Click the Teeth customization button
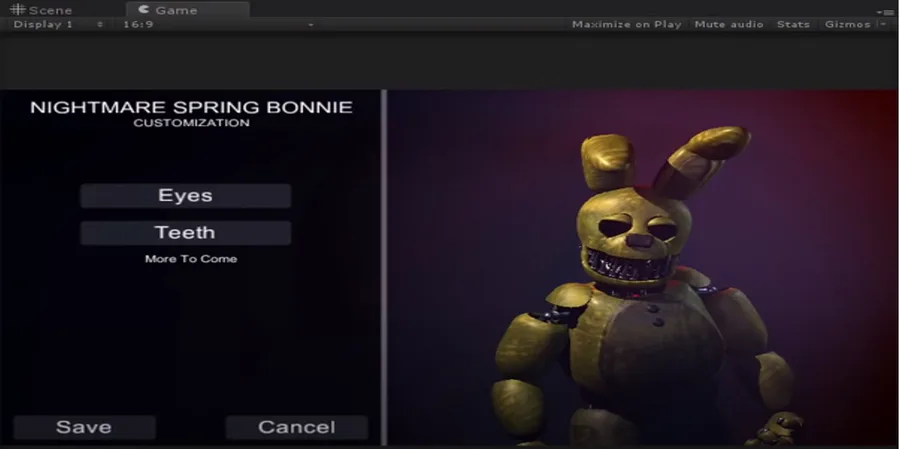This screenshot has width=900, height=449. pyautogui.click(x=185, y=233)
